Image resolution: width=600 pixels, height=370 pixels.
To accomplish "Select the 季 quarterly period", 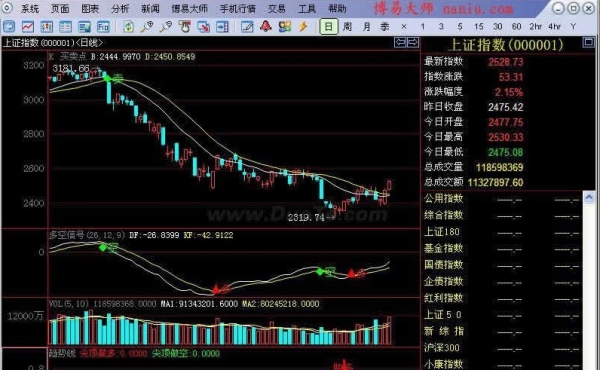I will (x=385, y=26).
